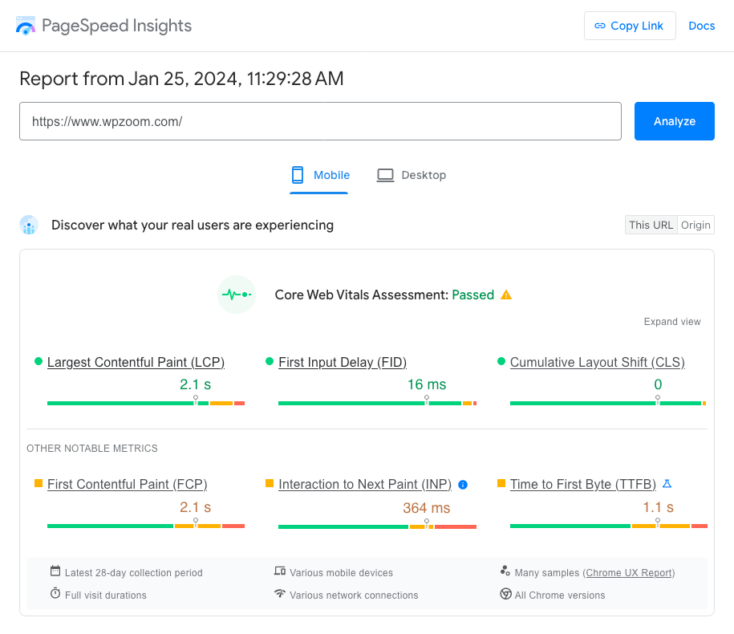This screenshot has height=634, width=734.
Task: Click the 'Various network connections' text
Action: [354, 595]
